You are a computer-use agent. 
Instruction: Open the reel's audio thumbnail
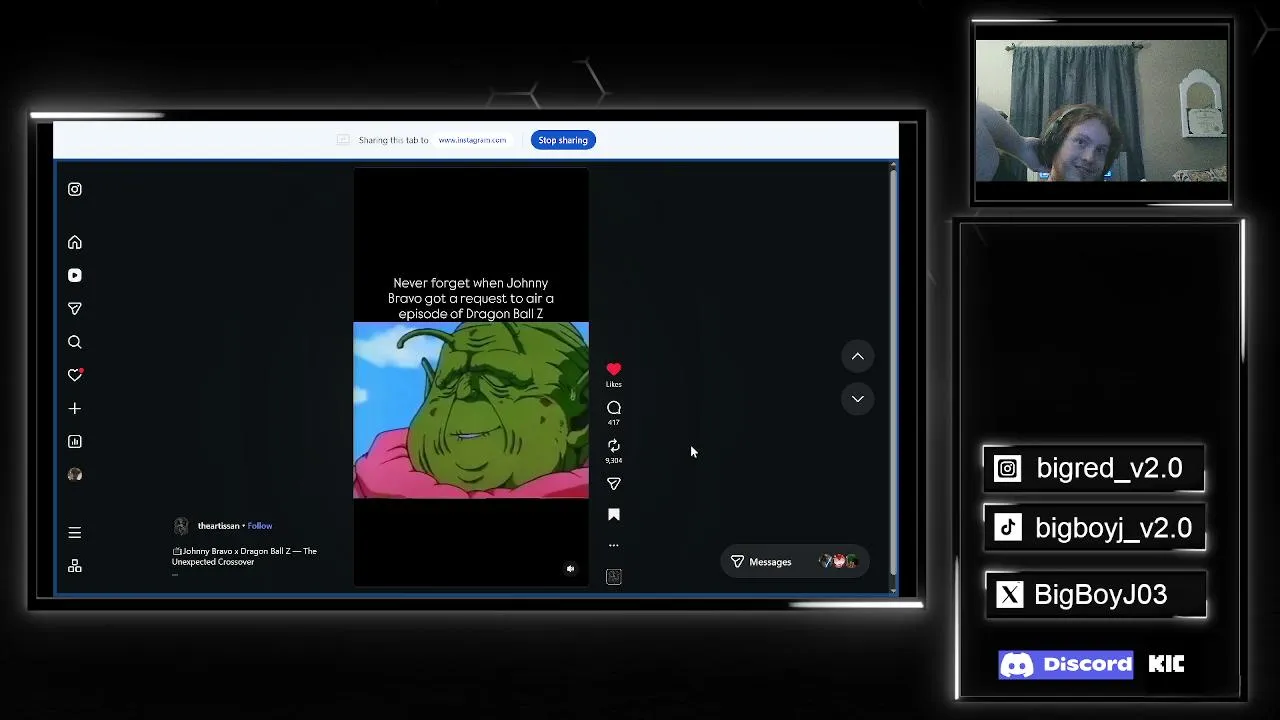(614, 576)
